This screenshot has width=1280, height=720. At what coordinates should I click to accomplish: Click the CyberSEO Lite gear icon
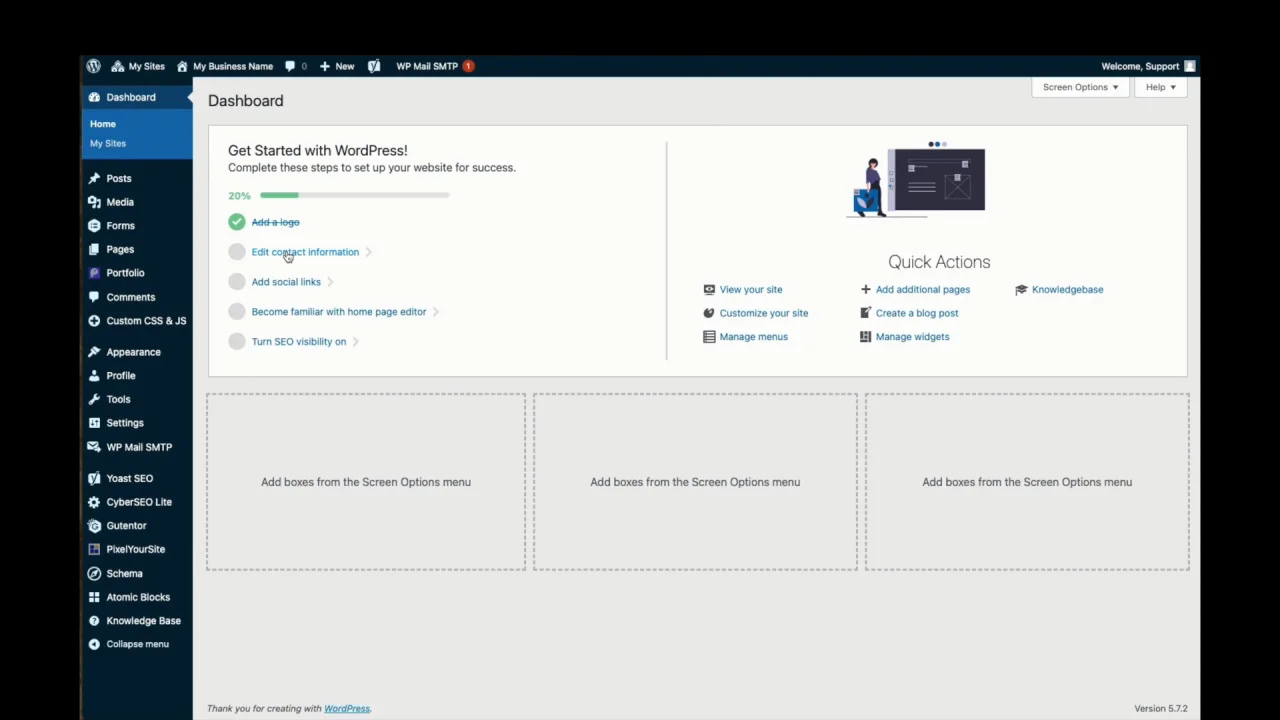coord(94,502)
